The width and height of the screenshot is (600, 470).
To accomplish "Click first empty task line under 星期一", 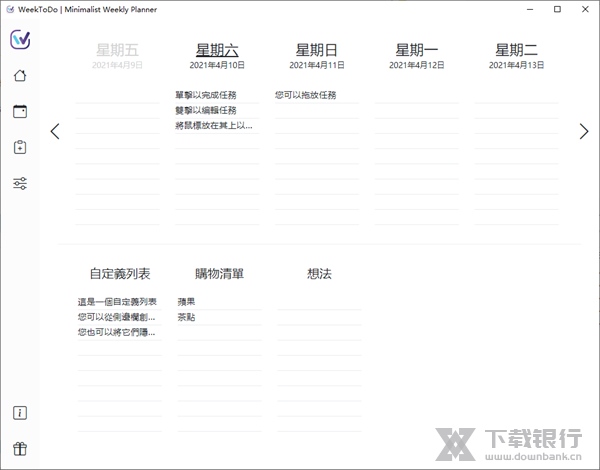I will coord(416,96).
